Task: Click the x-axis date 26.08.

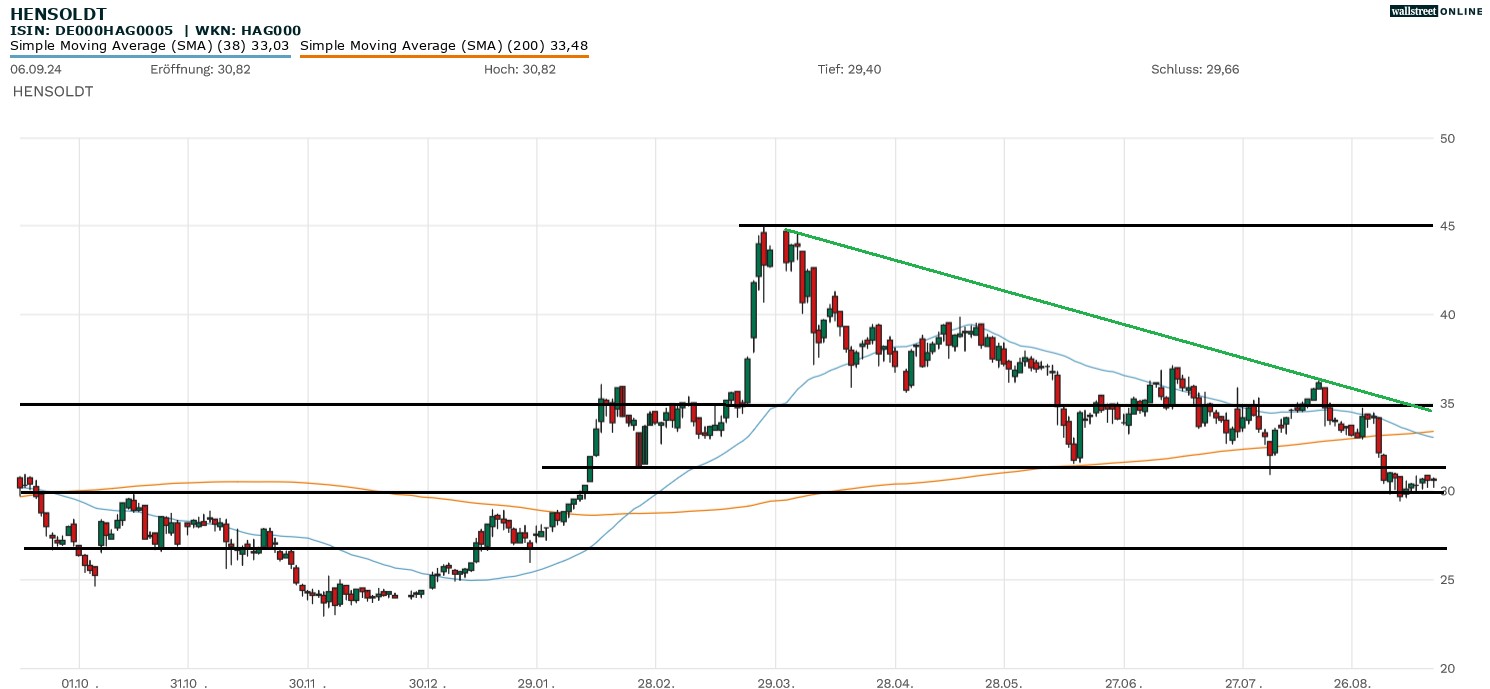Action: point(1353,682)
